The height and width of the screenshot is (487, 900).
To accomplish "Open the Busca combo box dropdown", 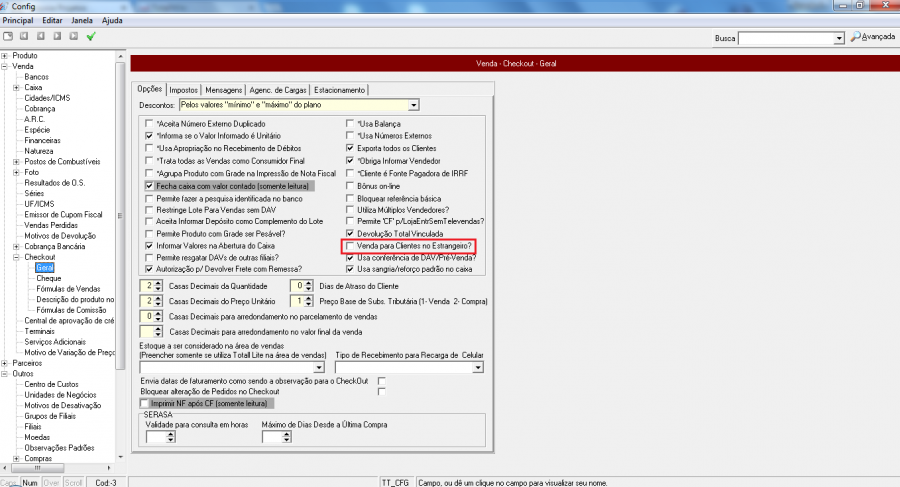I will (839, 38).
